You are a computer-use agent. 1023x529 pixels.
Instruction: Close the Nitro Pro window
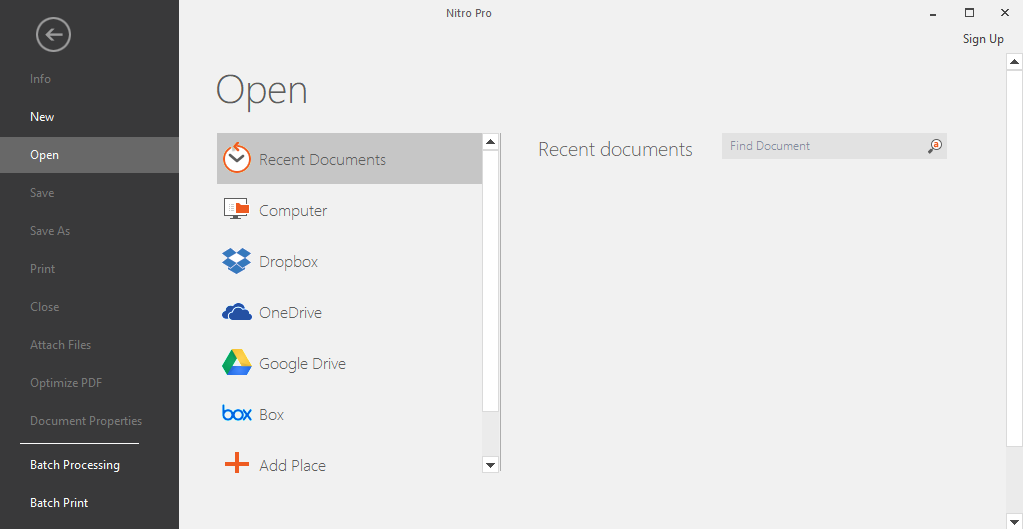pos(1005,12)
